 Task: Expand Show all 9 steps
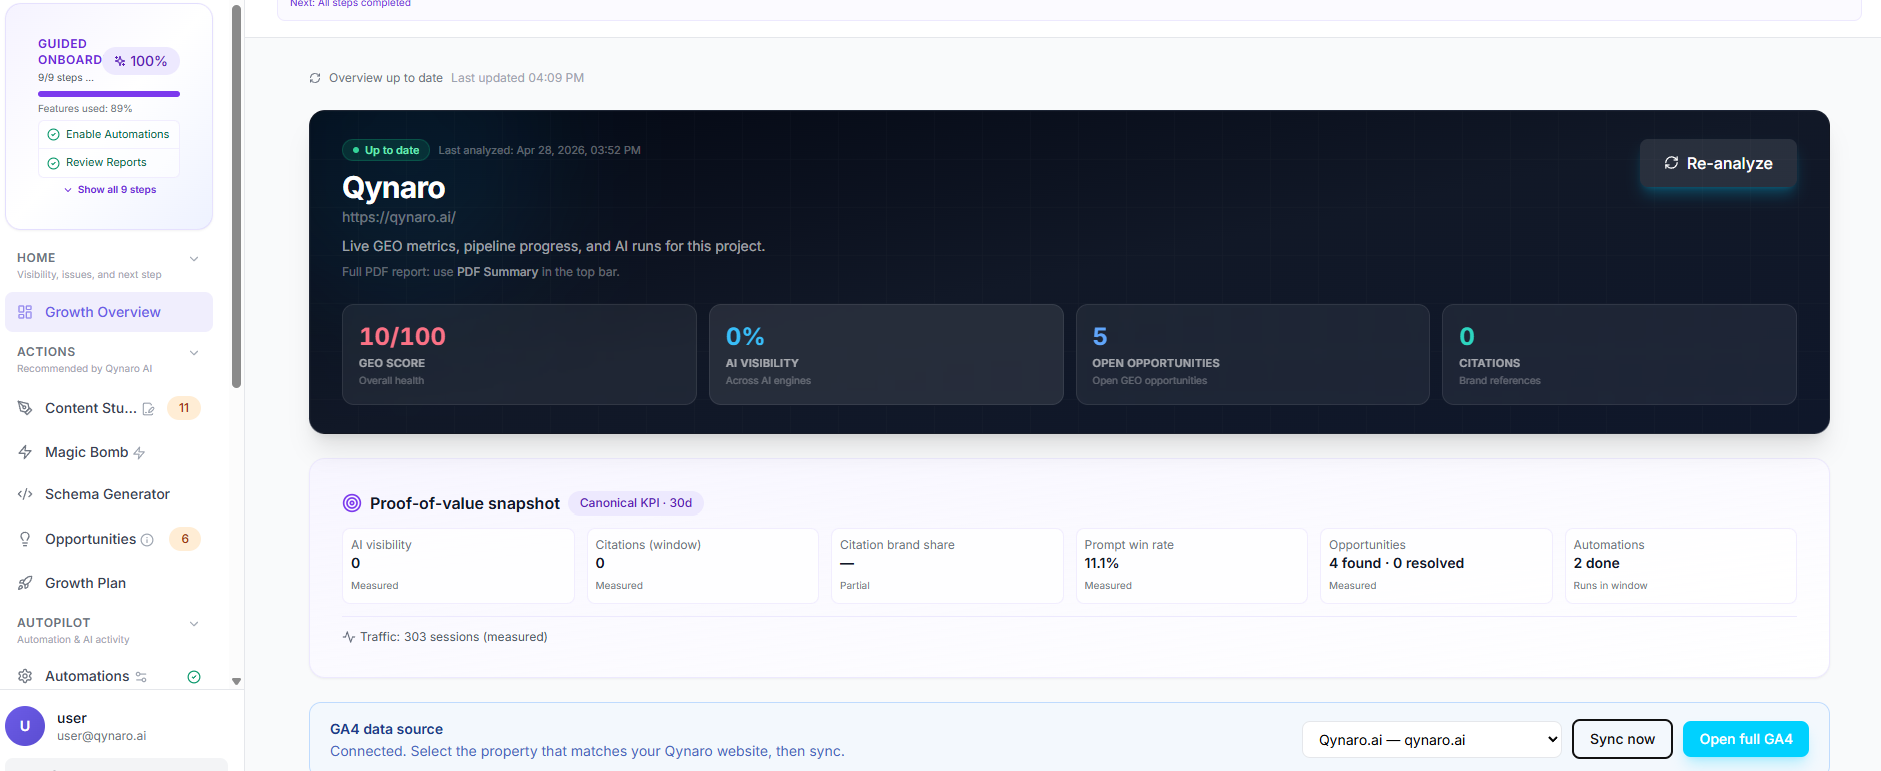tap(110, 190)
